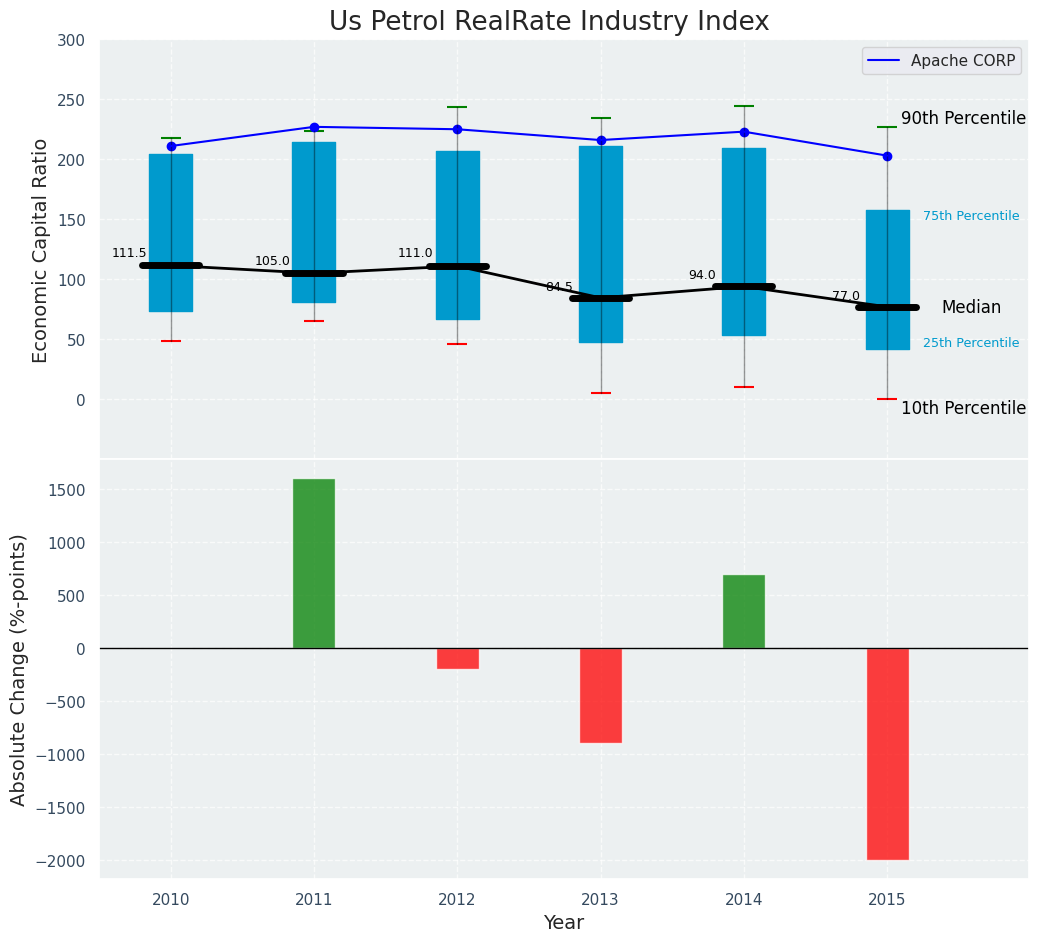Select the green 2011 change bar
1039x942 pixels.
[x=314, y=563]
